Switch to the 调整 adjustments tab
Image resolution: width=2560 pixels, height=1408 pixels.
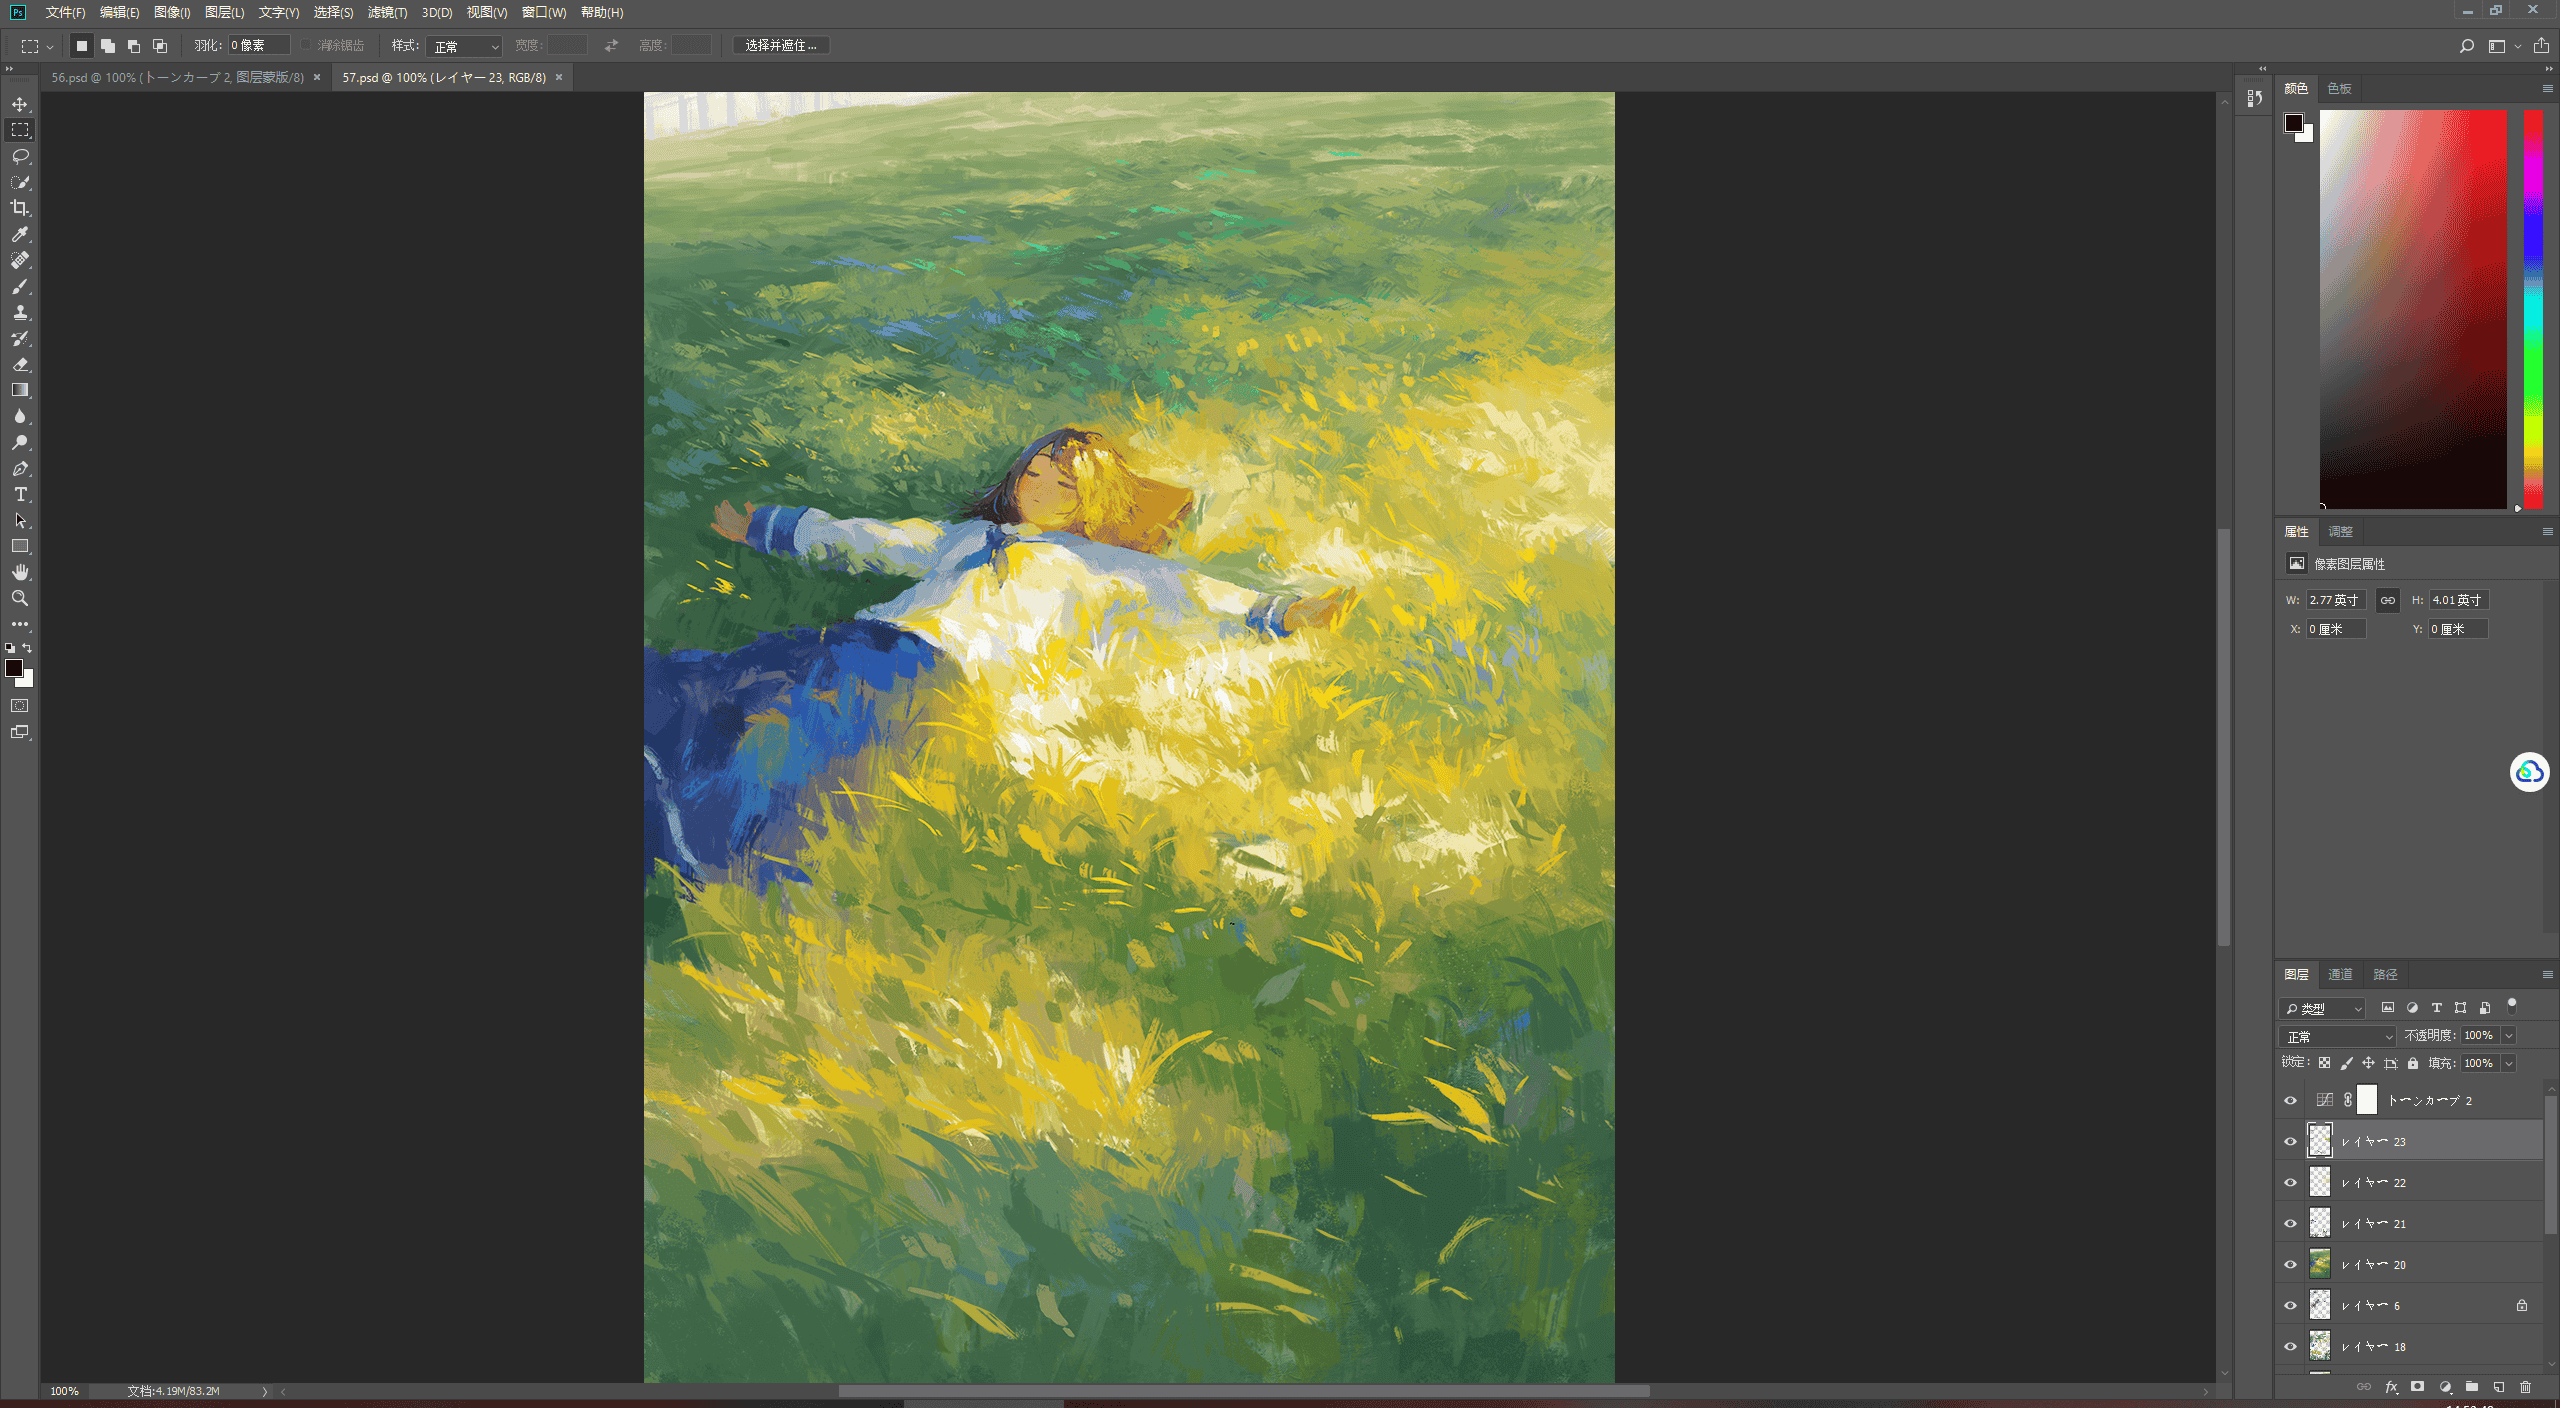coord(2340,532)
